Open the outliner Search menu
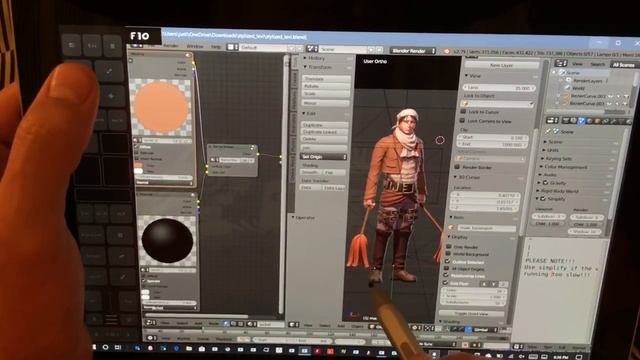 tap(597, 64)
